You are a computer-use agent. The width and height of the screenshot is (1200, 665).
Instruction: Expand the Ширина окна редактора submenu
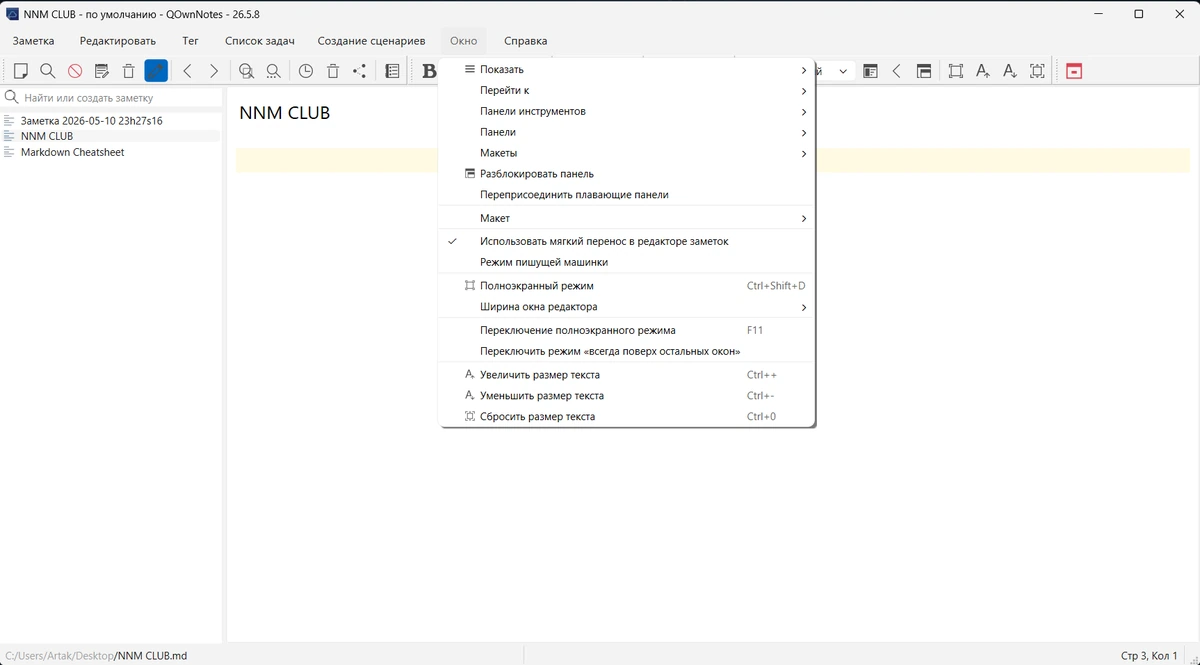pos(627,307)
